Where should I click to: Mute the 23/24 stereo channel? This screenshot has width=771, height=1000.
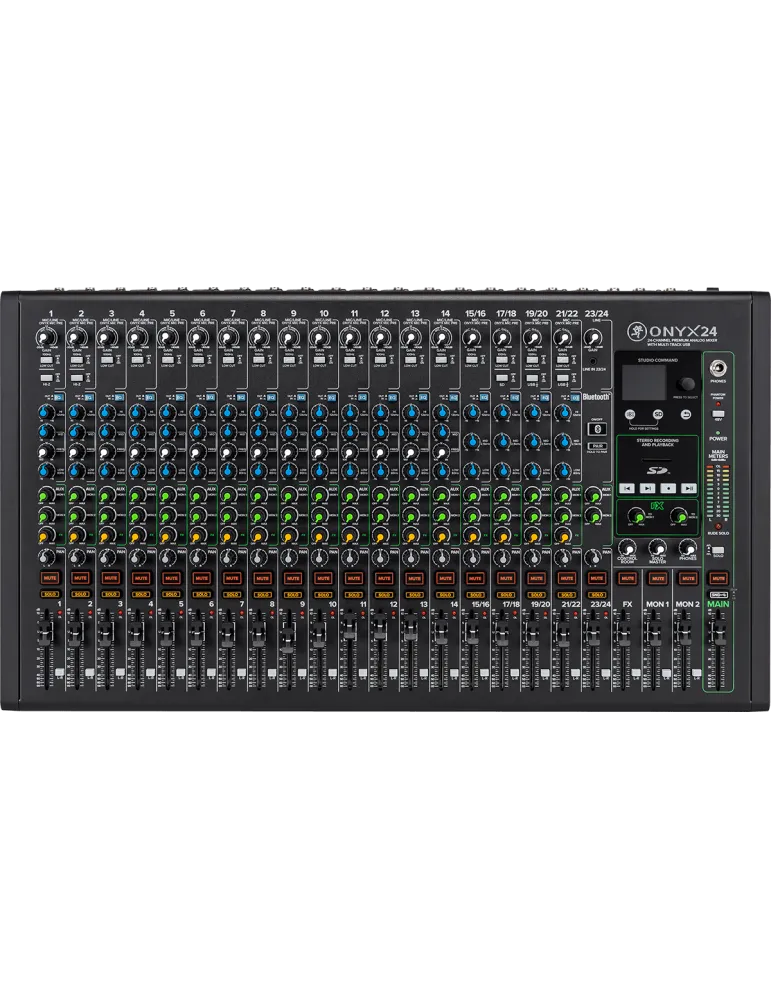click(596, 578)
